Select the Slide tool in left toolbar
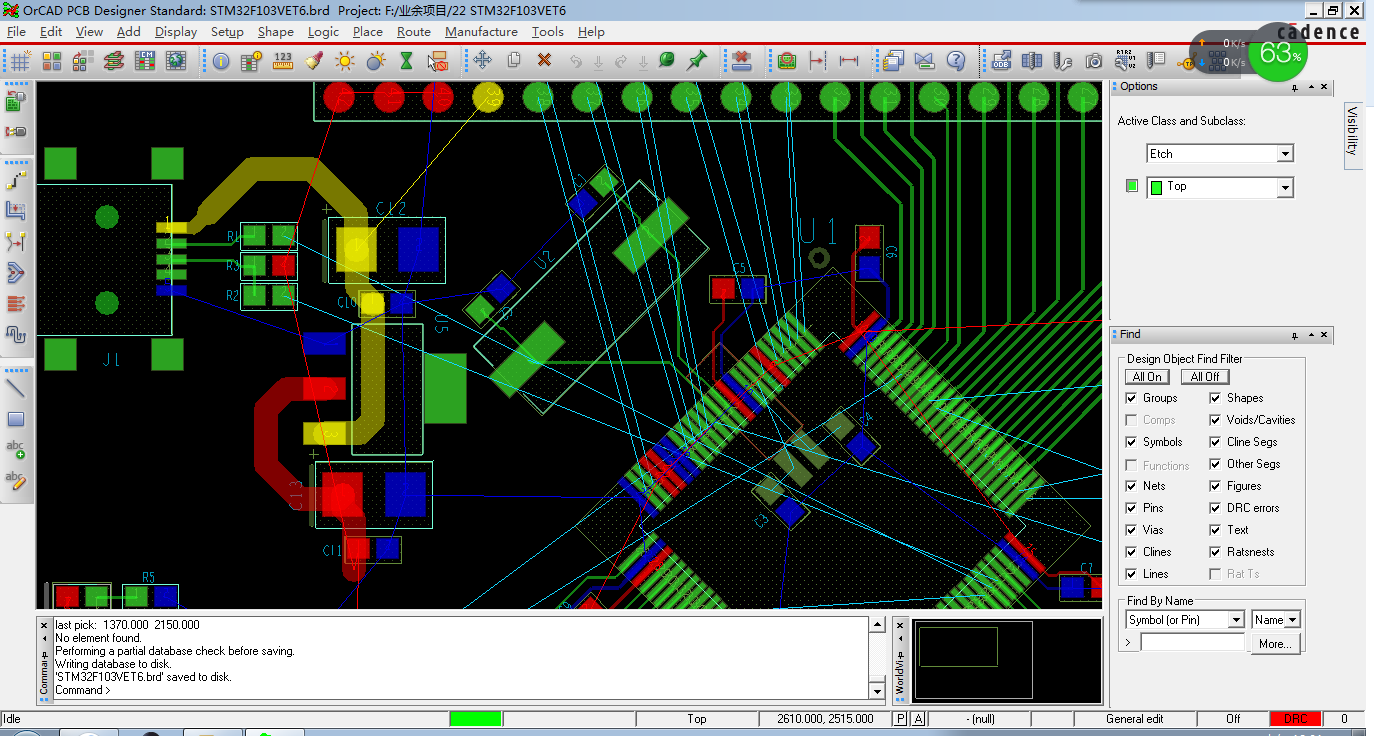The width and height of the screenshot is (1374, 736). click(x=16, y=210)
